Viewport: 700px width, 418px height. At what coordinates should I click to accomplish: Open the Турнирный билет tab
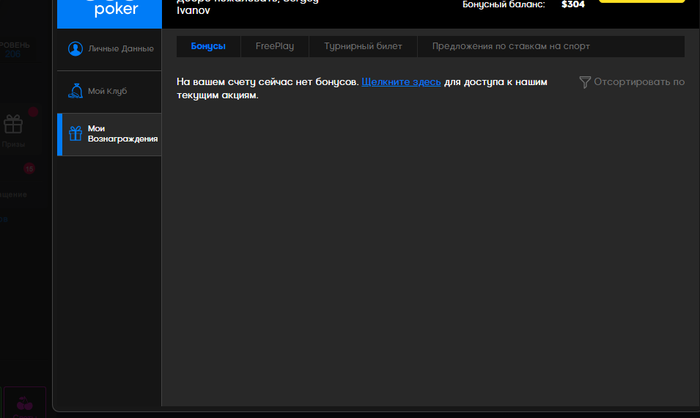363,46
